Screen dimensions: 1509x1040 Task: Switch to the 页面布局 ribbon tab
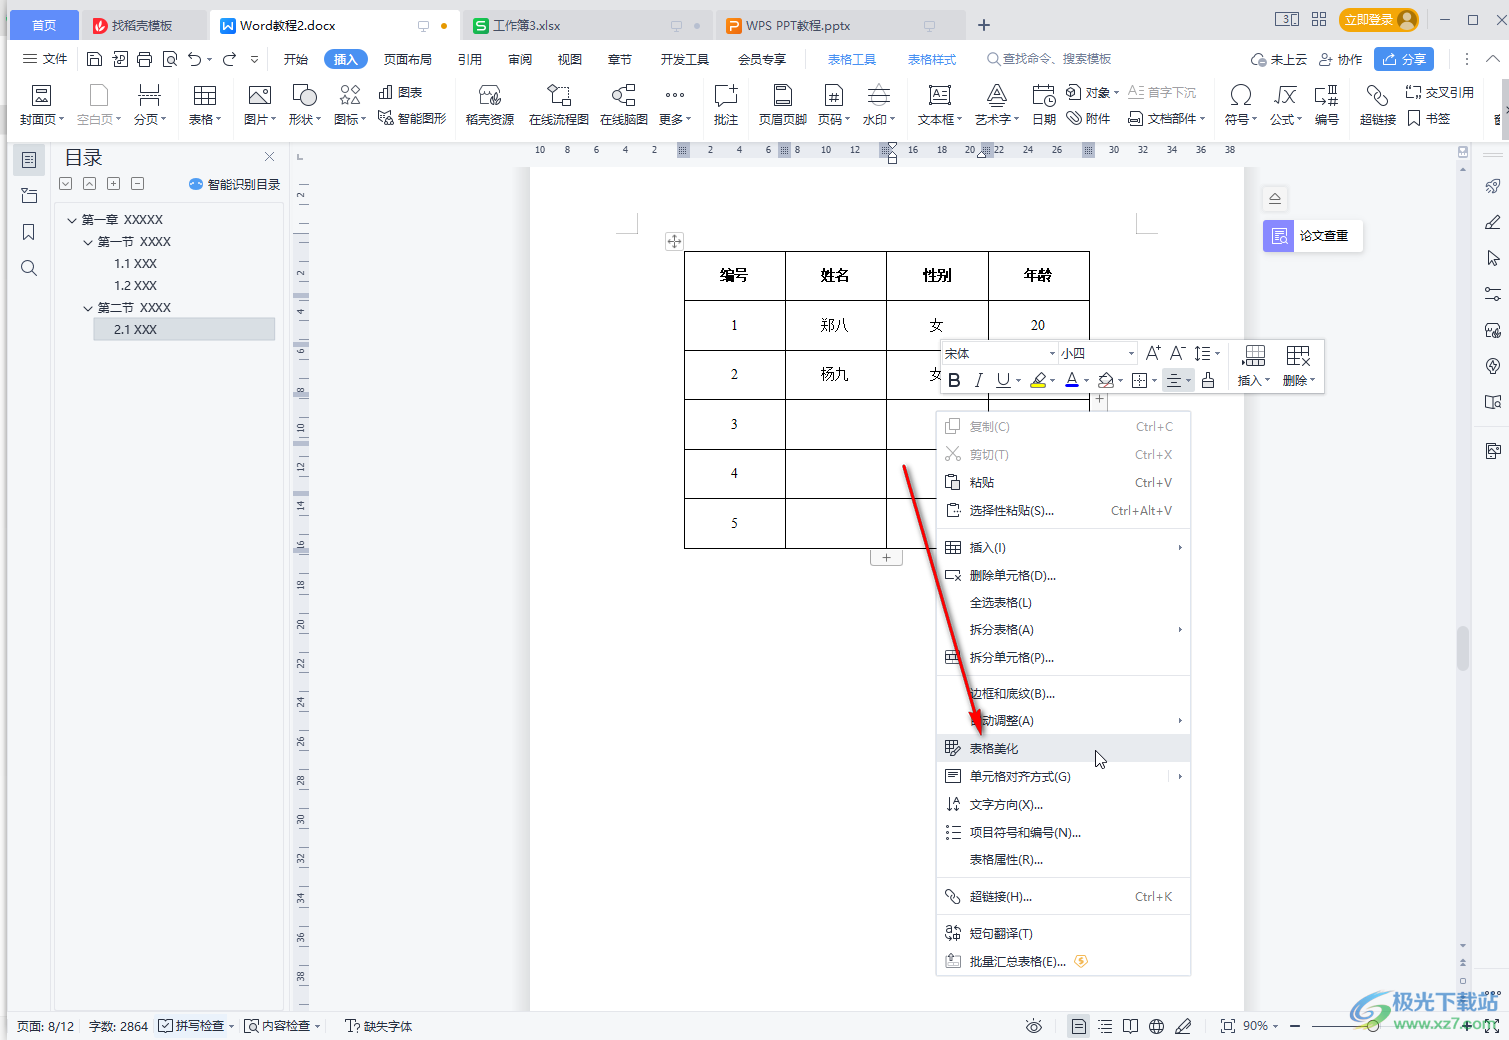(408, 59)
